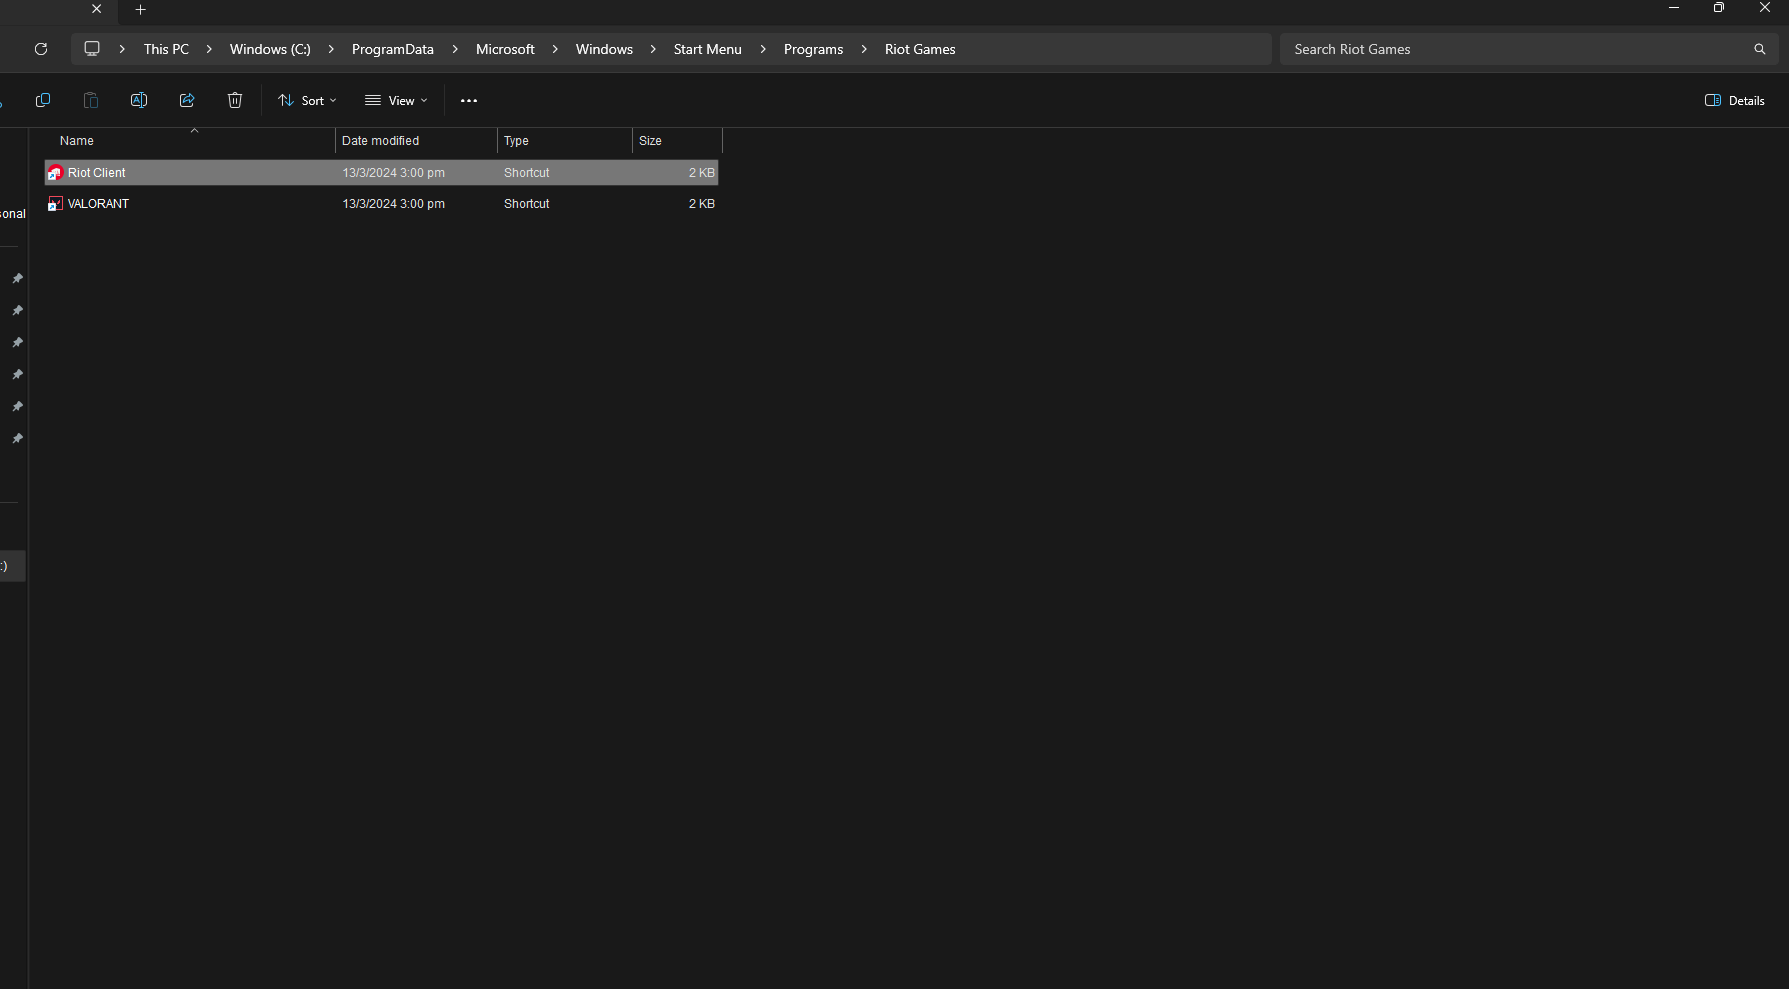Add a new Explorer tab
This screenshot has width=1789, height=989.
141,9
